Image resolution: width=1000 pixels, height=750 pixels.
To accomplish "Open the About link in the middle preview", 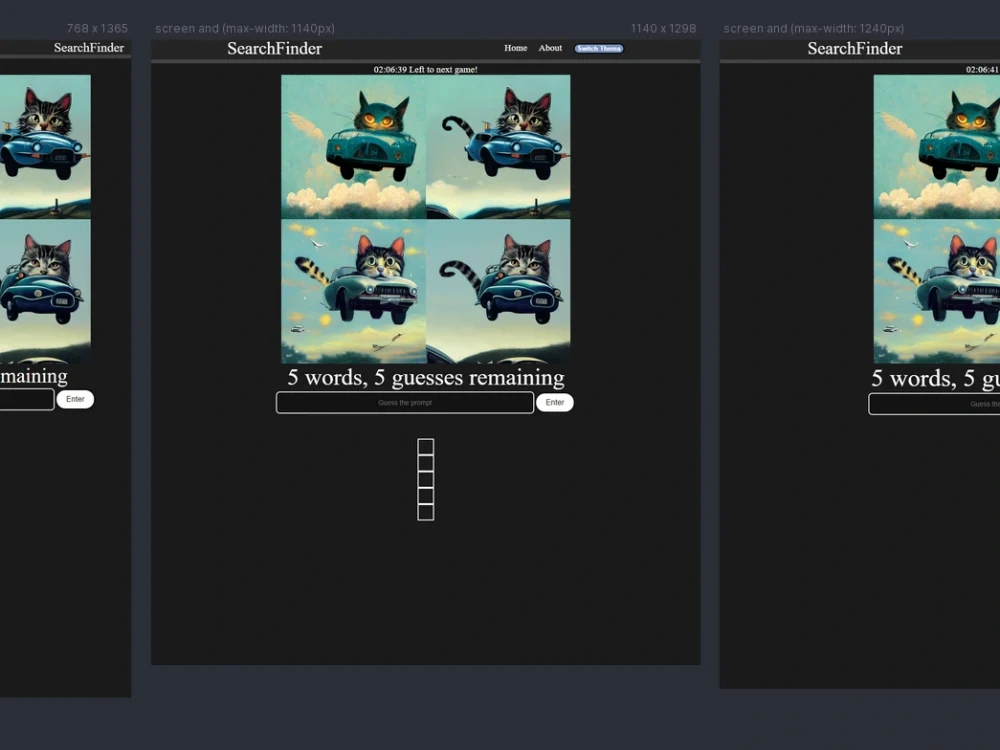I will click(550, 48).
